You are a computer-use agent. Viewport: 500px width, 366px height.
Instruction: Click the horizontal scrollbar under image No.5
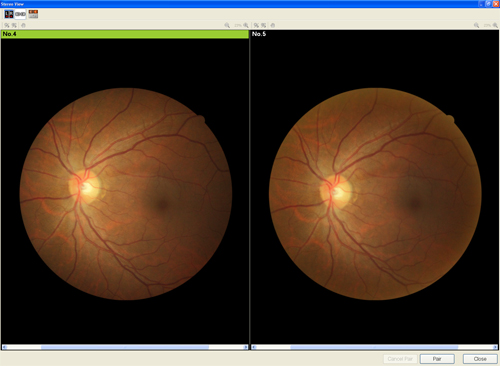pos(374,347)
